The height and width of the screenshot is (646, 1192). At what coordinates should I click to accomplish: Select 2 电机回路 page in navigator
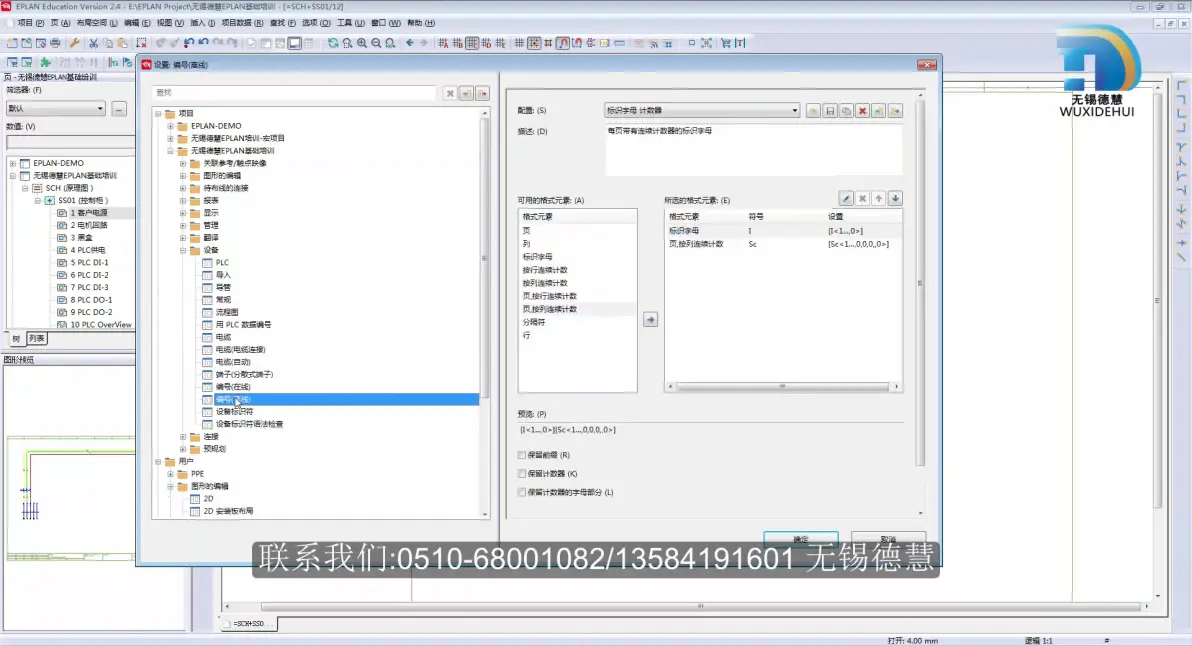(89, 226)
